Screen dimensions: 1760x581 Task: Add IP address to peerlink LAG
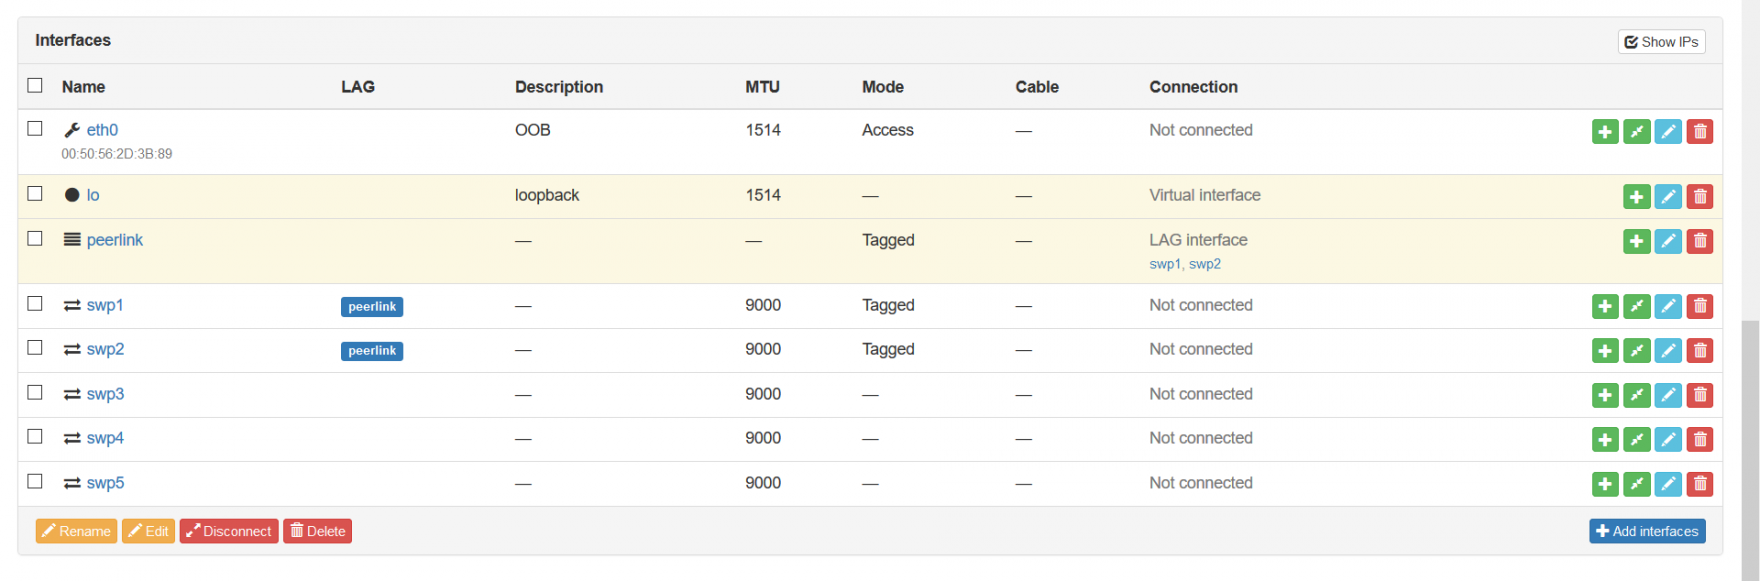pos(1637,241)
